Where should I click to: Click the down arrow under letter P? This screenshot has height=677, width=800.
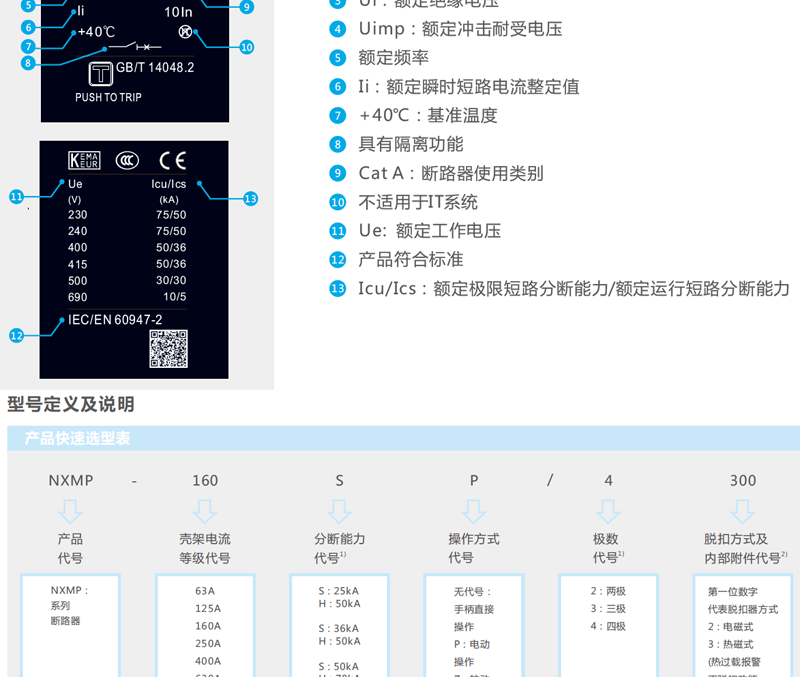click(473, 511)
